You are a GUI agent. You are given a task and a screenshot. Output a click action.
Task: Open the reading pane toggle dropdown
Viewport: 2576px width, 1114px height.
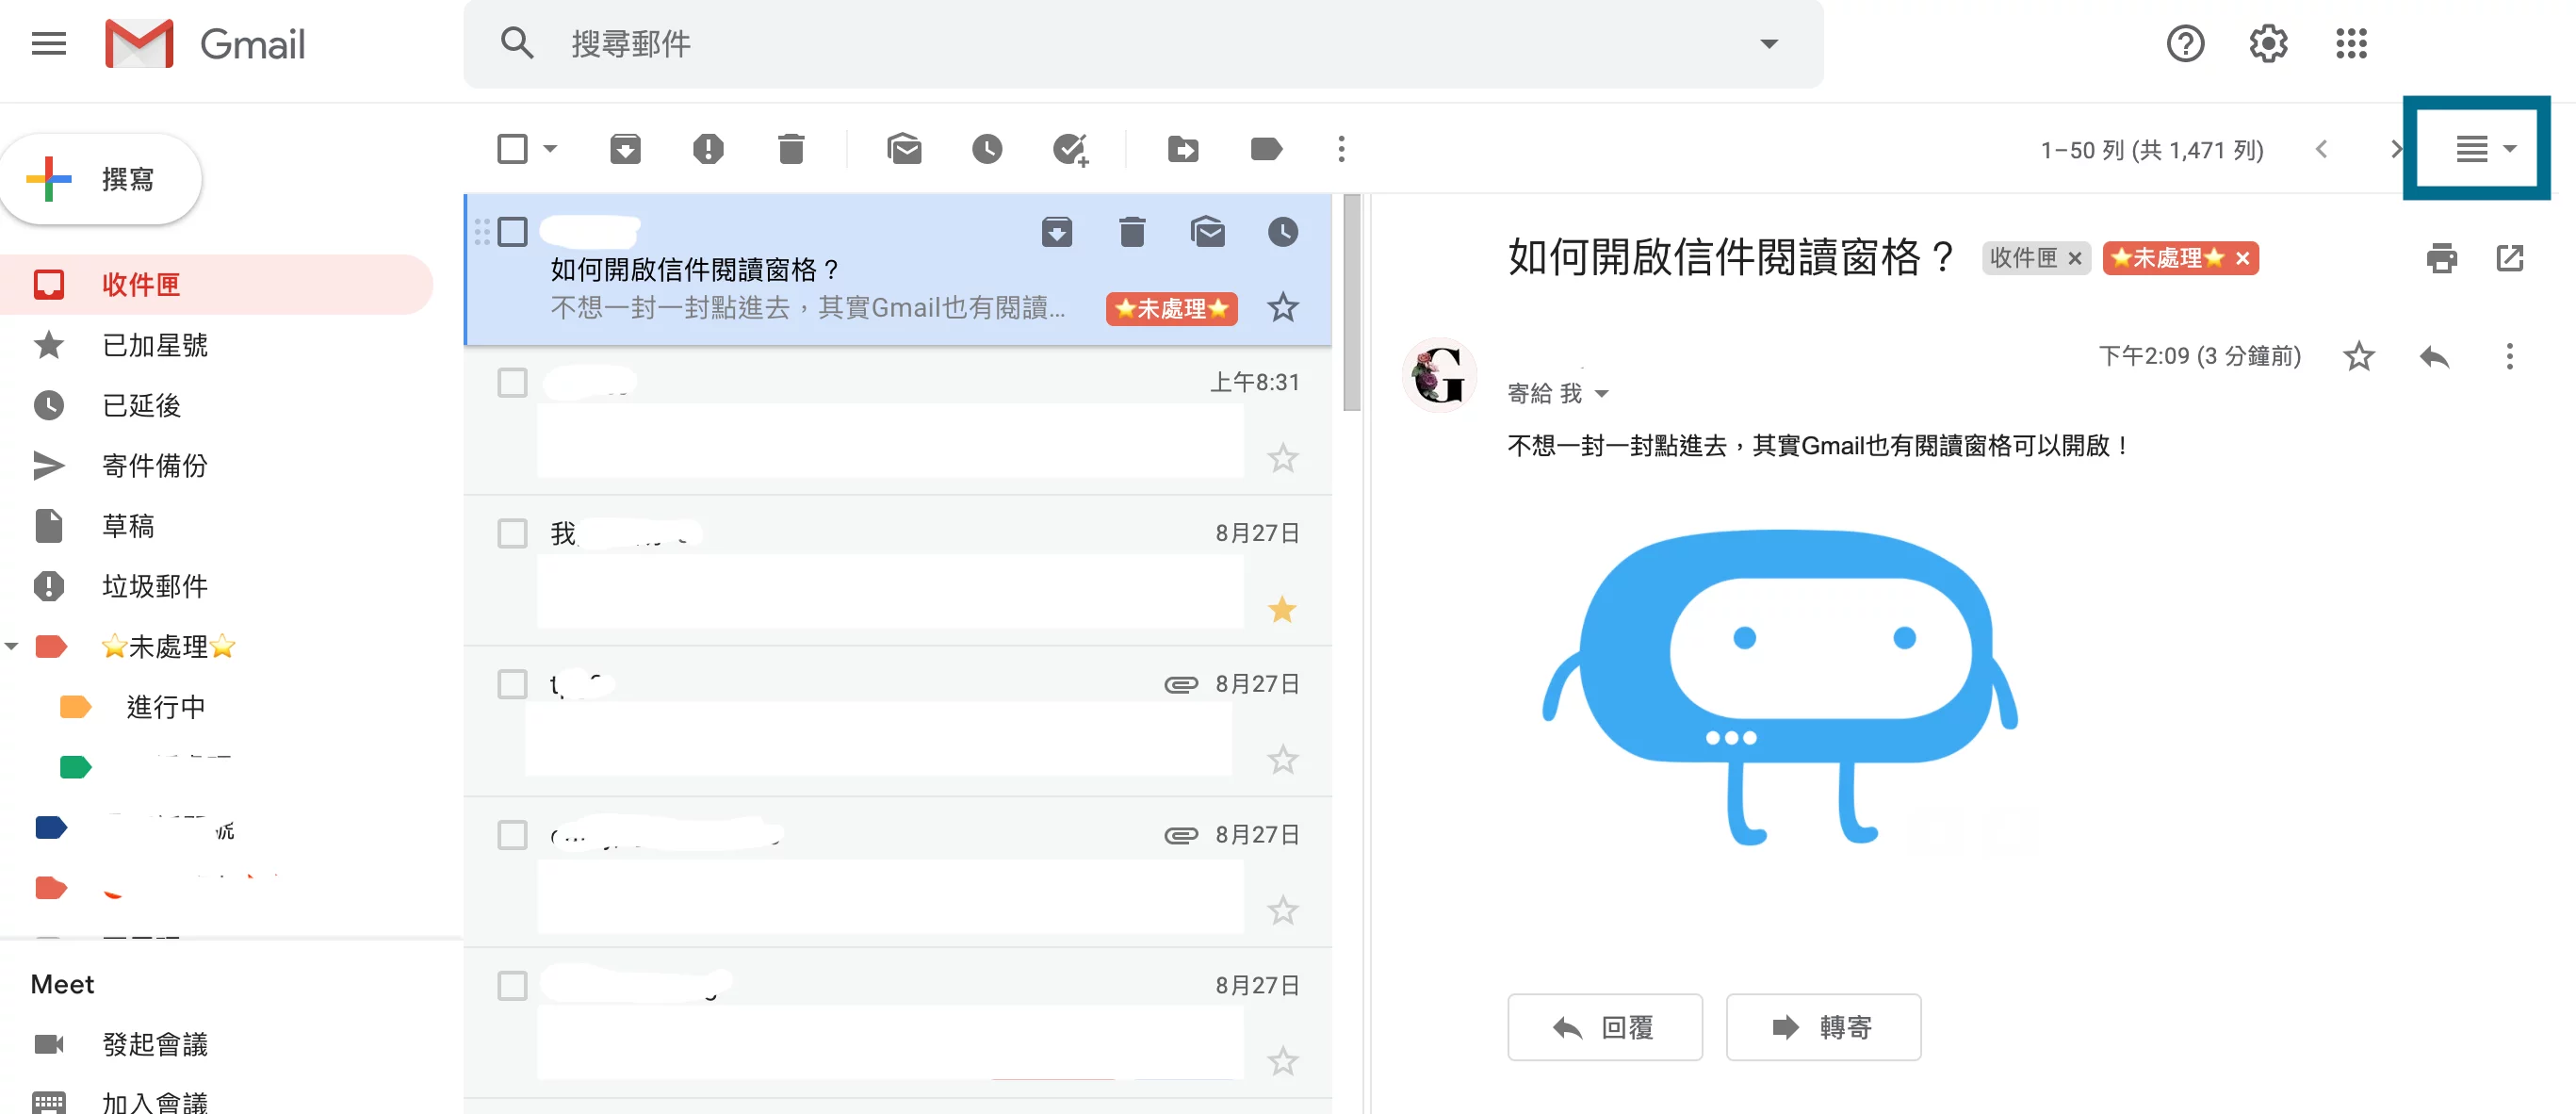tap(2510, 149)
